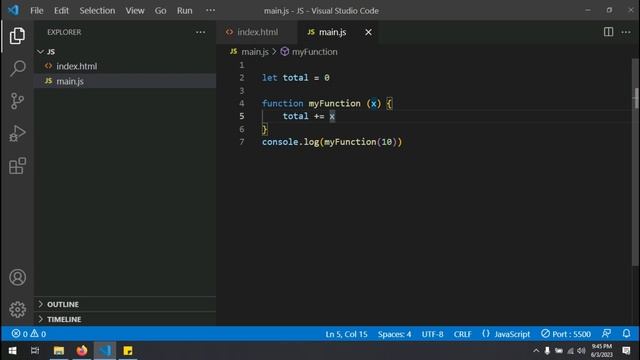Viewport: 640px width, 360px height.
Task: Select main.js in the Explorer tree
Action: pyautogui.click(x=125, y=81)
